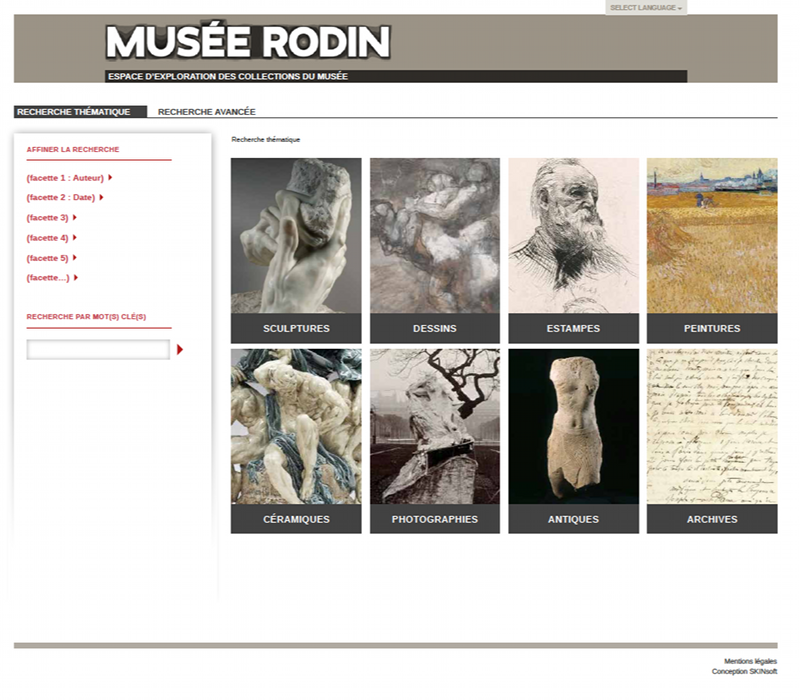Click the ARCHIVES category label

point(712,519)
